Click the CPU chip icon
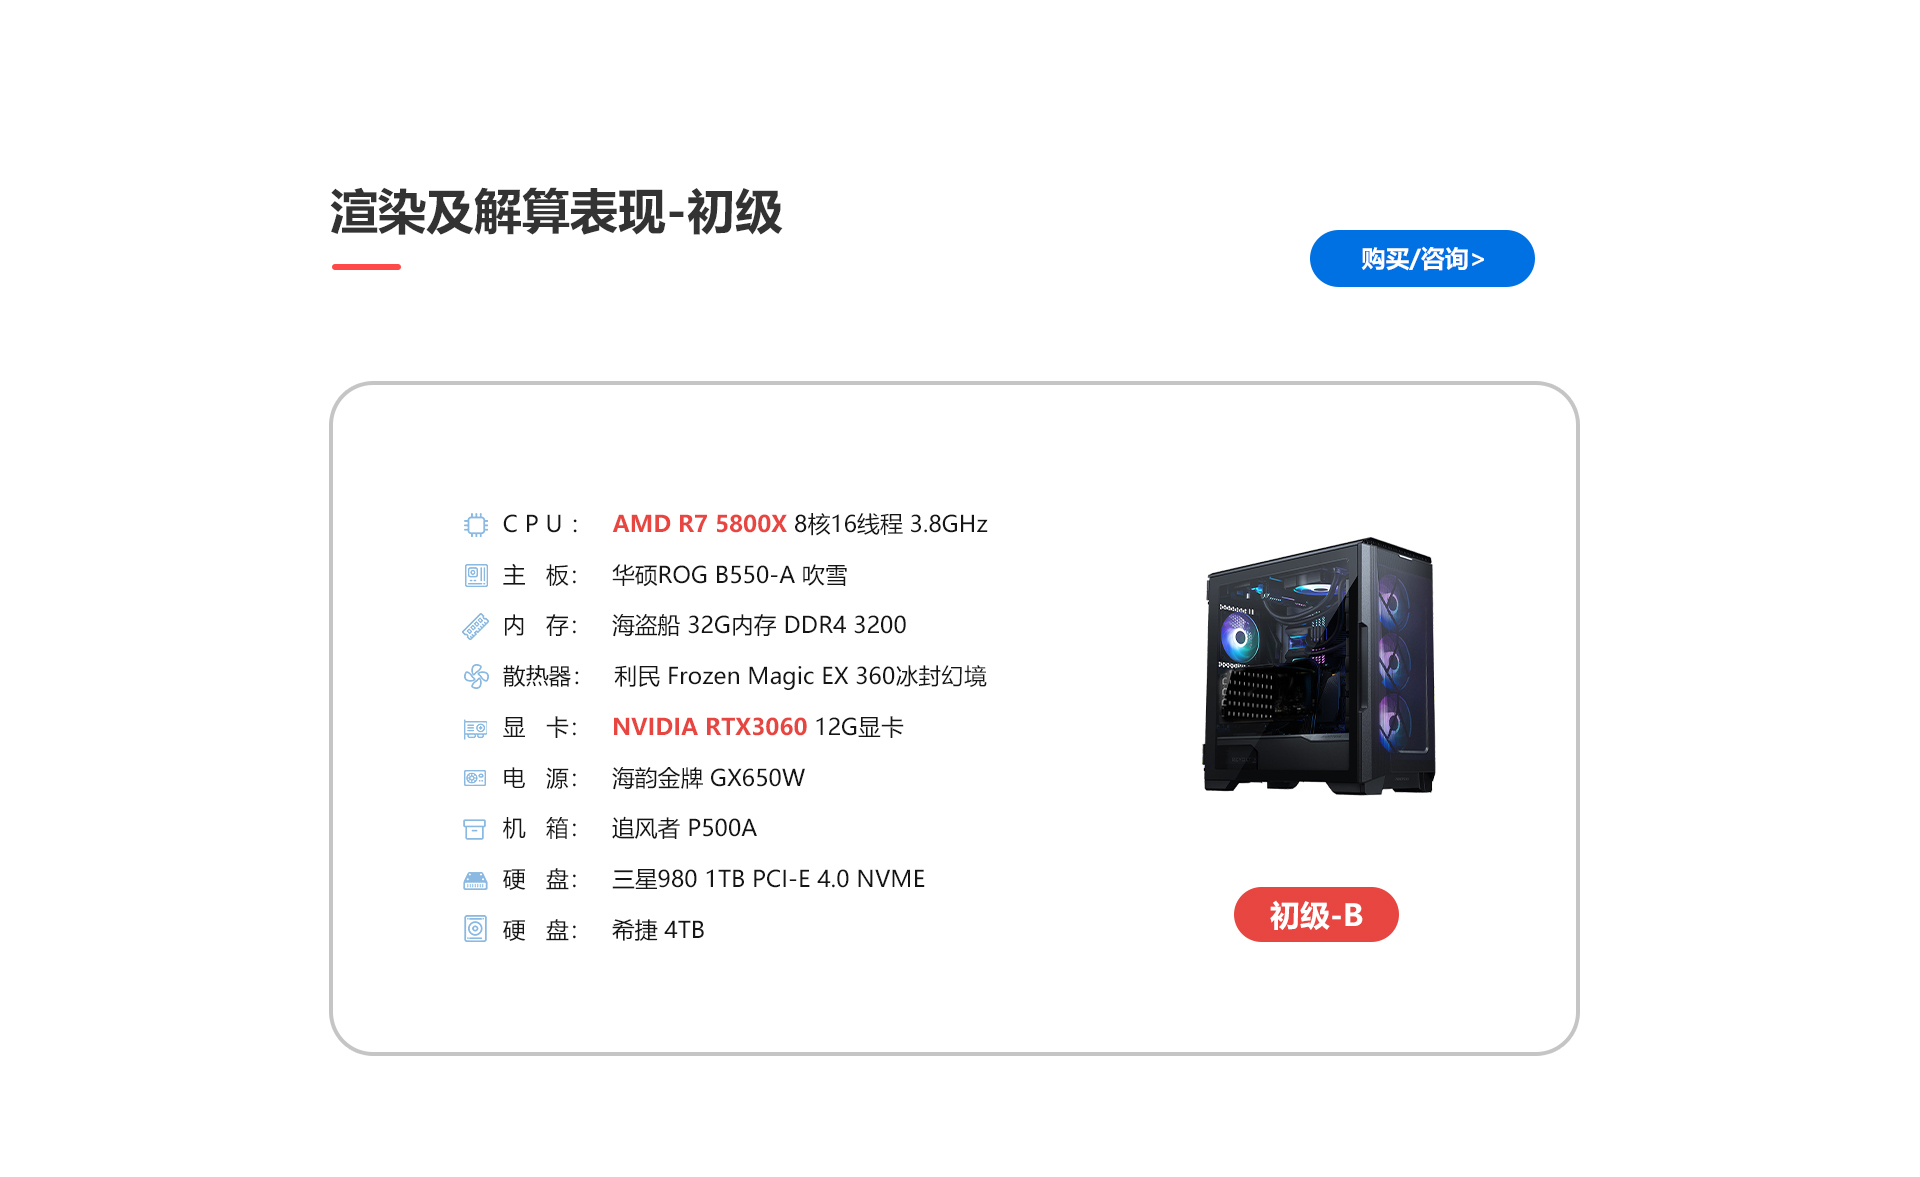The height and width of the screenshot is (1177, 1920). click(476, 525)
